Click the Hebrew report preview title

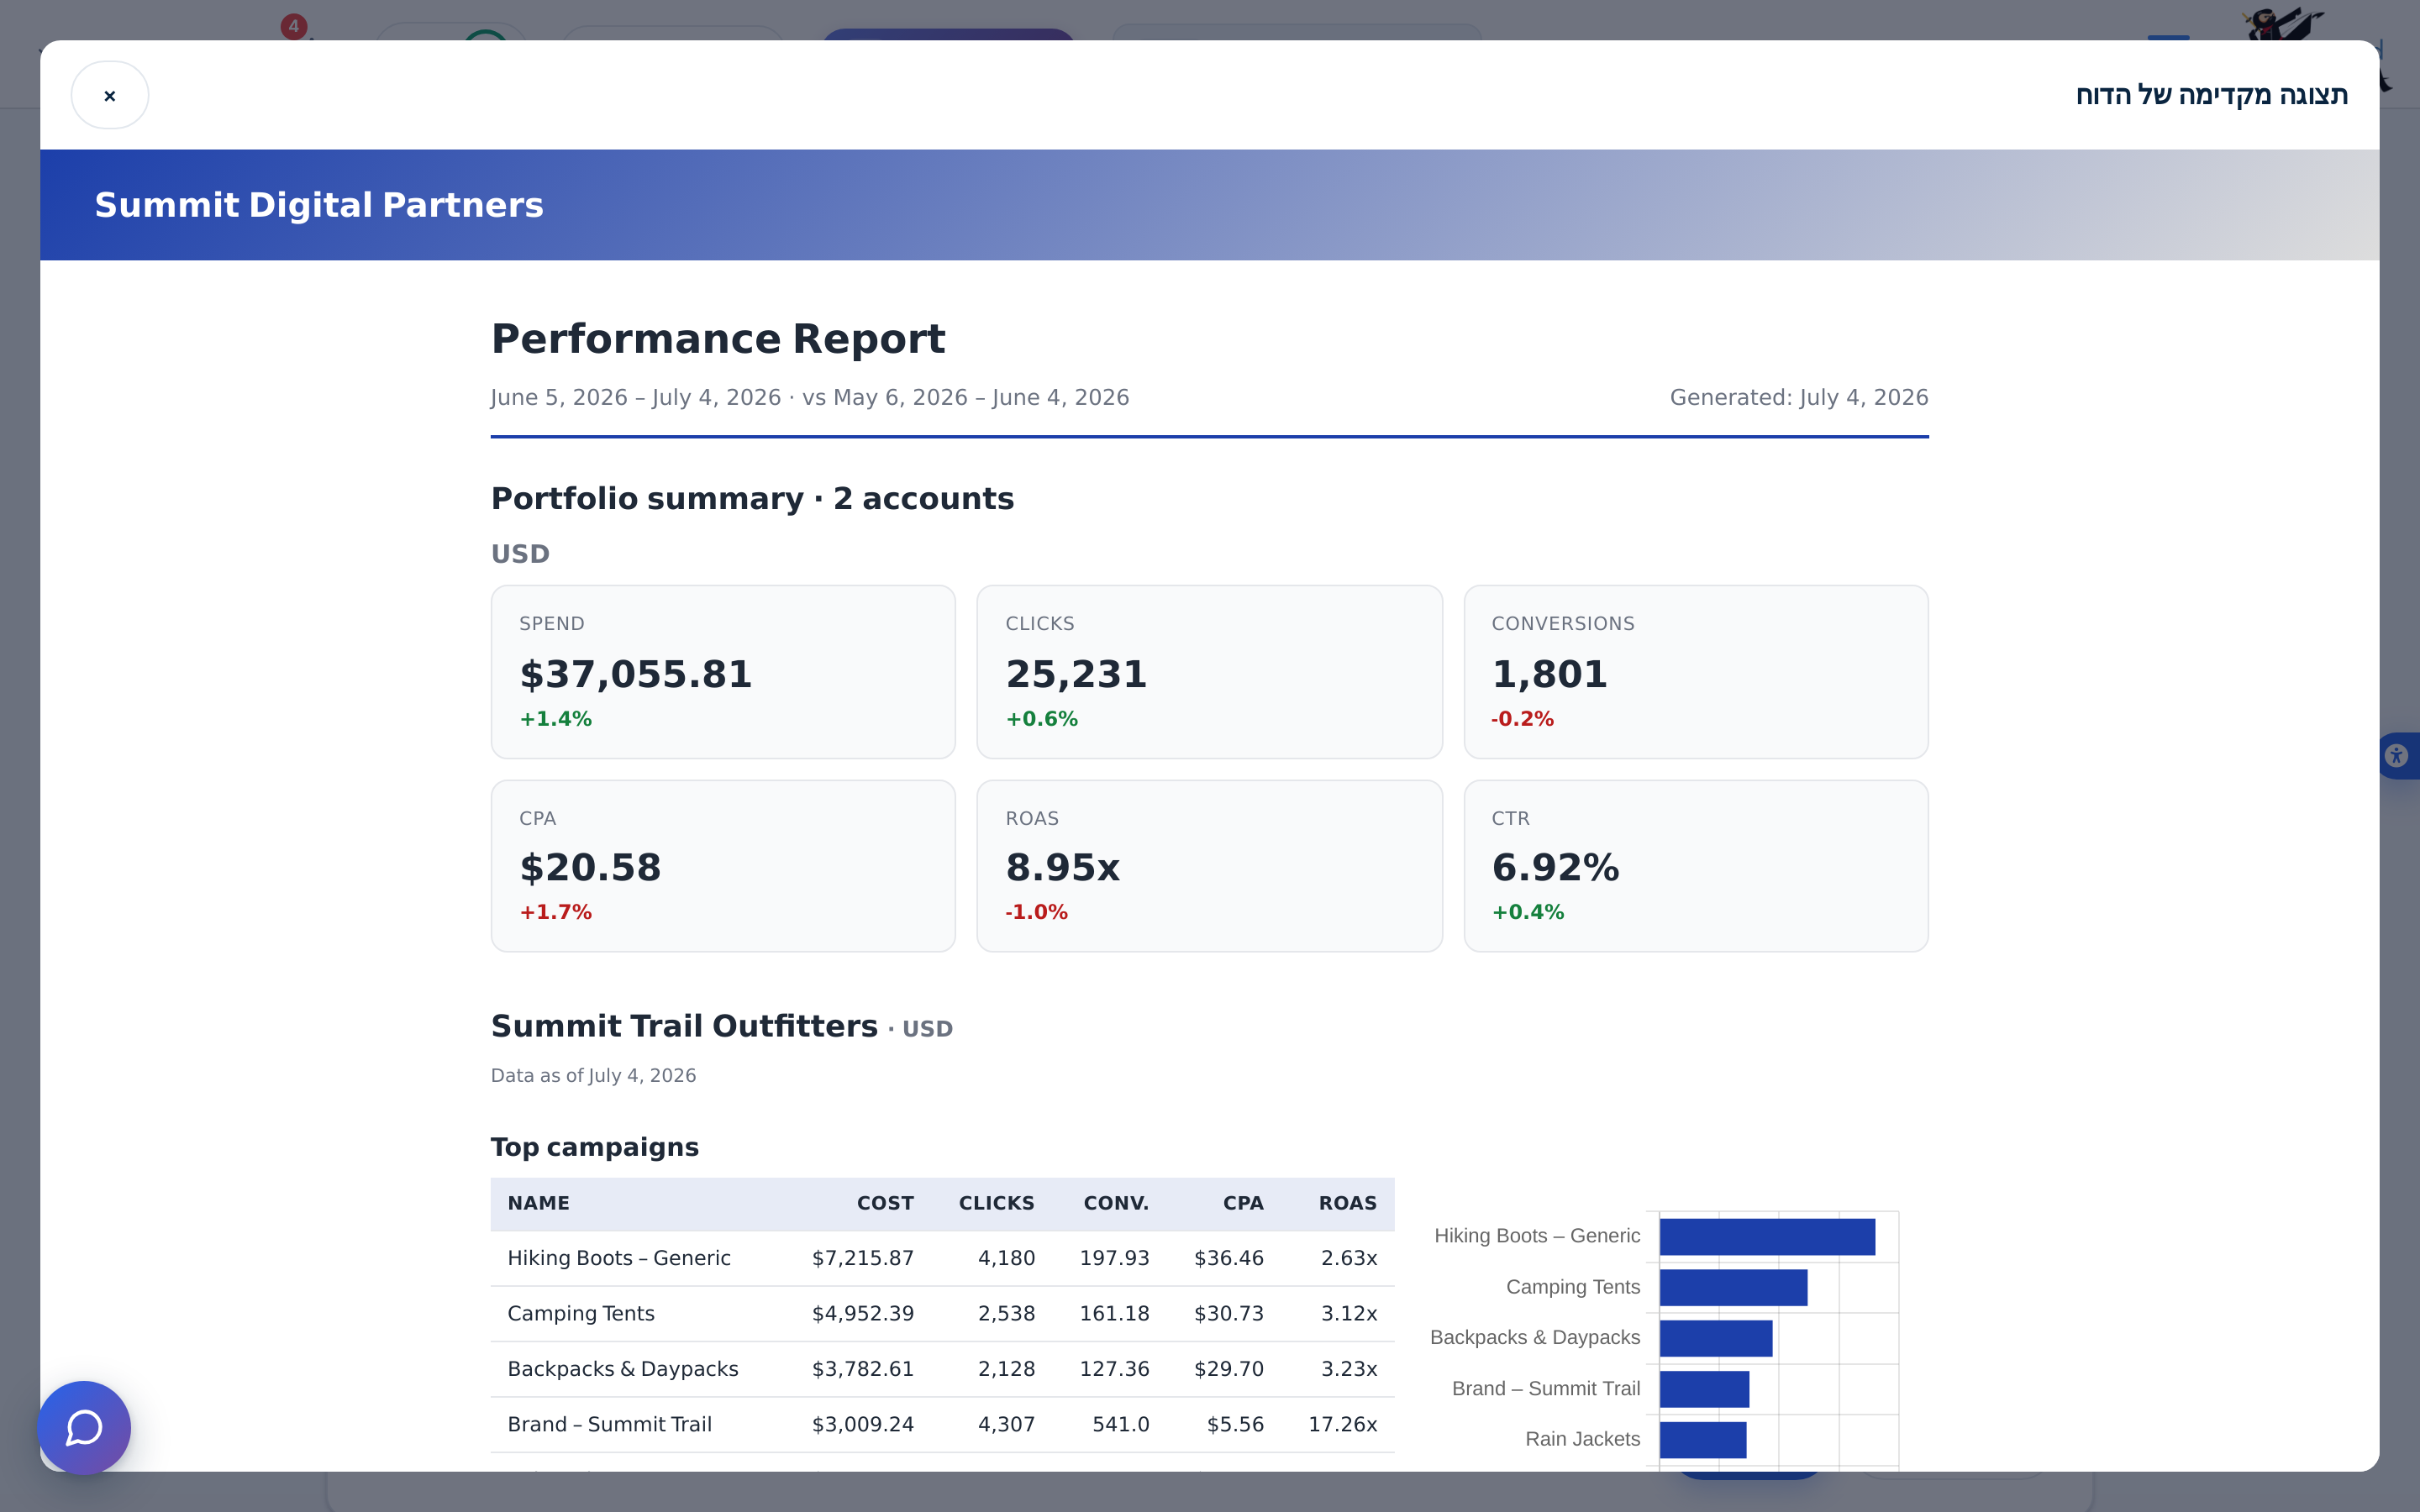point(2211,95)
